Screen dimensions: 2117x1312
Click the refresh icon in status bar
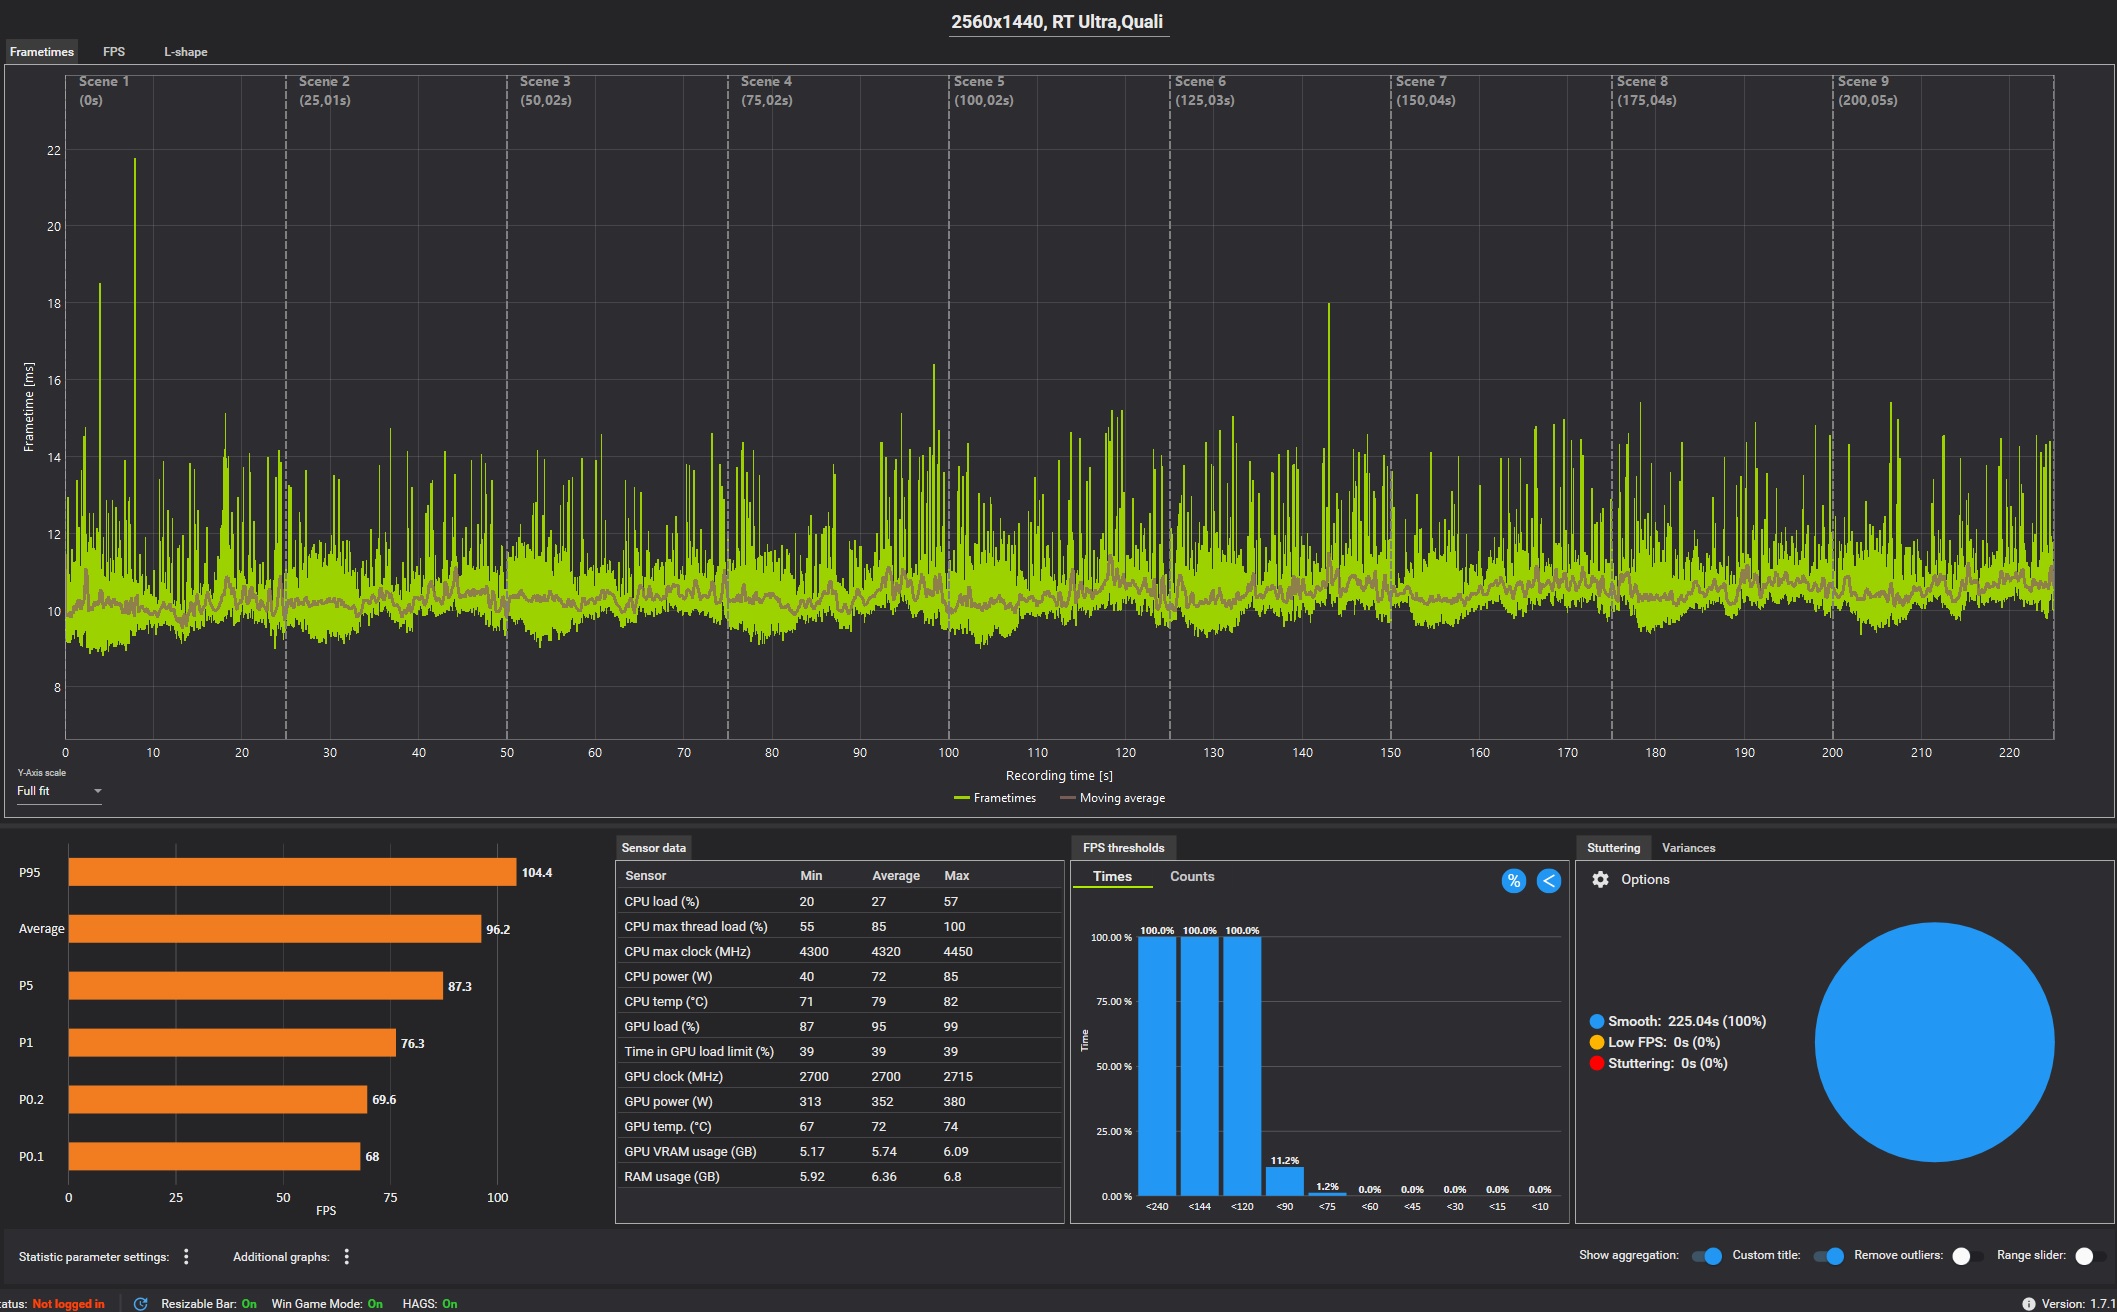141,1303
